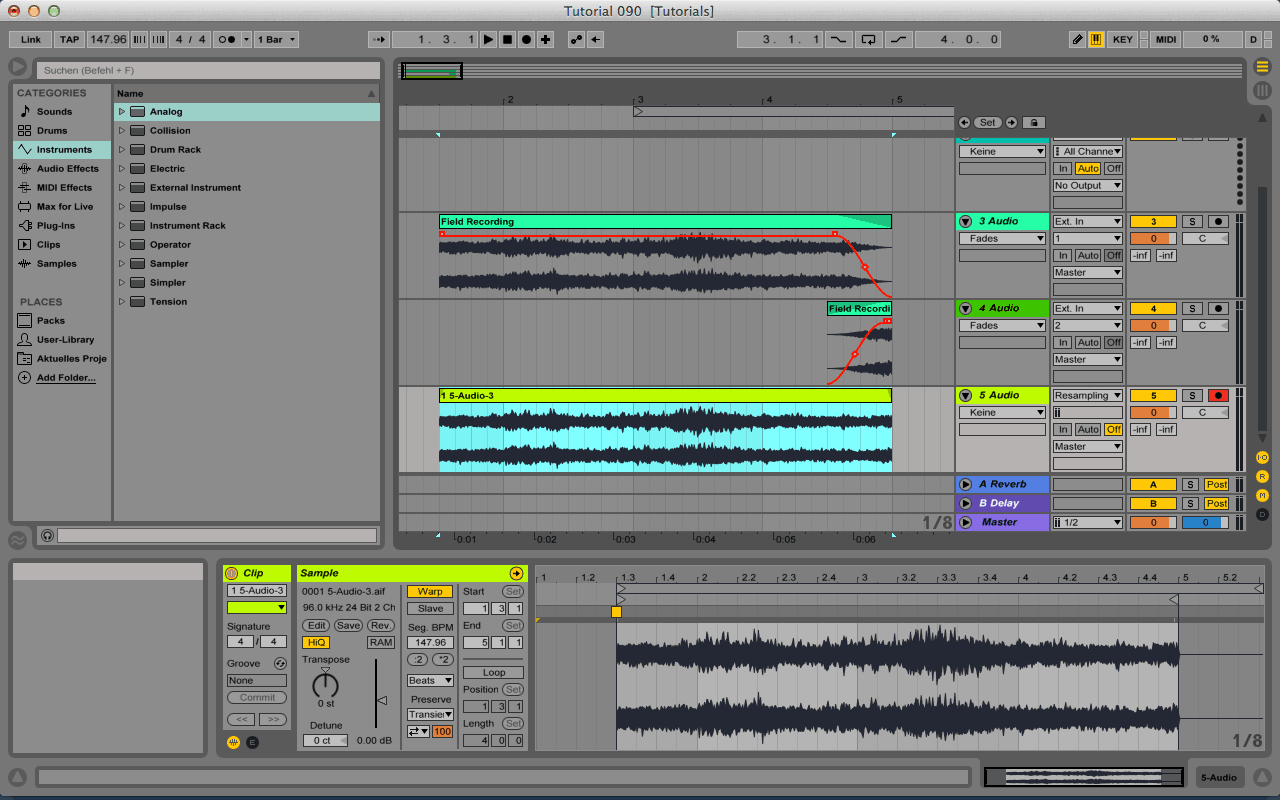Click the Rev. button to reverse sample
Screen dimensions: 1280x800
coord(380,626)
